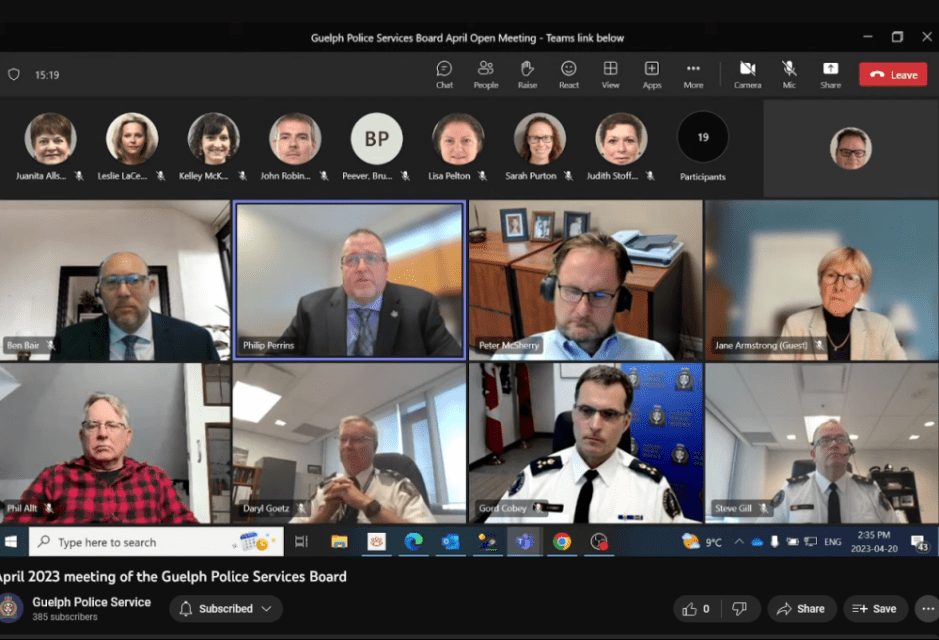Open the Teams Chat panel
The height and width of the screenshot is (640, 939).
444,74
